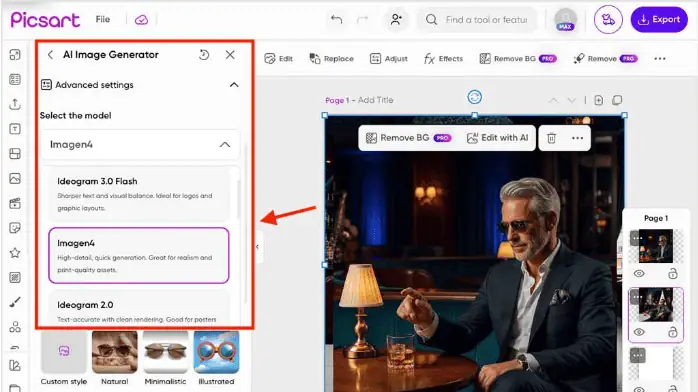Open the top icon in left sidebar

15,55
